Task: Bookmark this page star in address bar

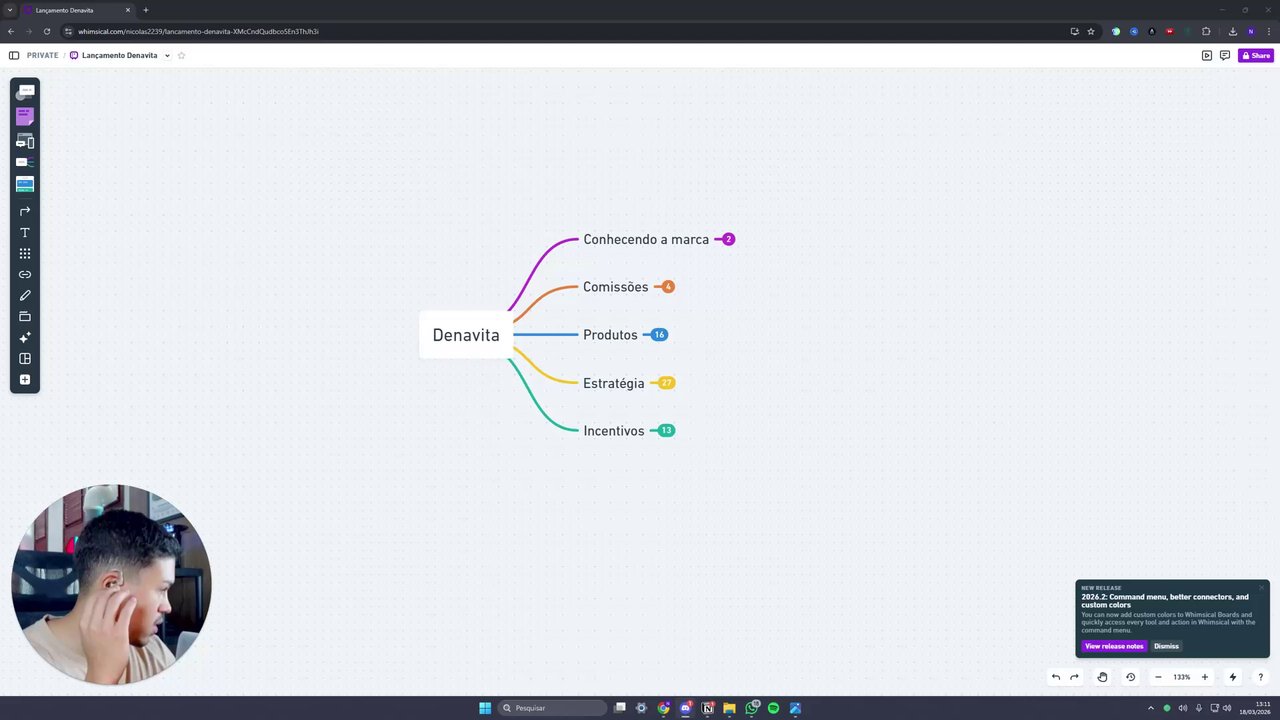Action: point(1091,31)
